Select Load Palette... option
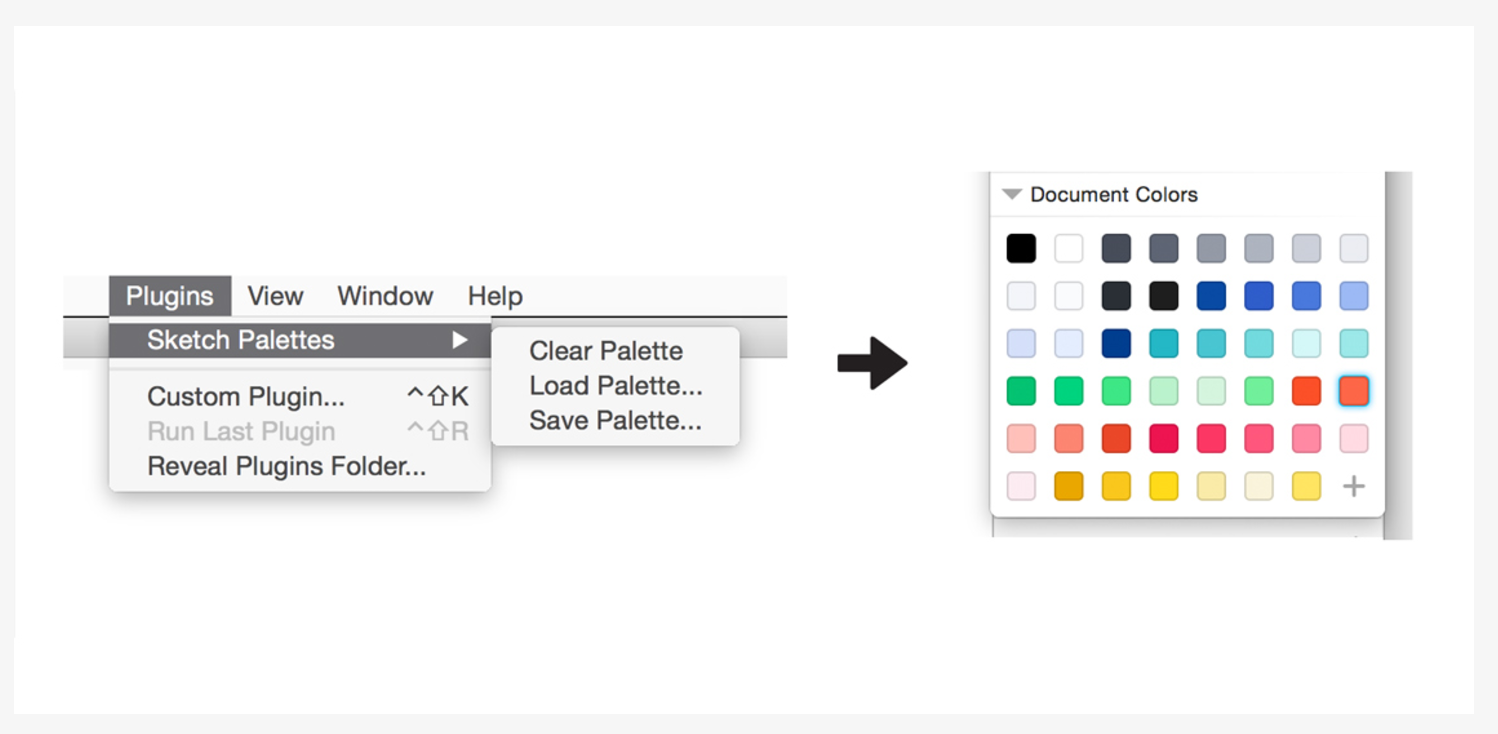 click(616, 386)
